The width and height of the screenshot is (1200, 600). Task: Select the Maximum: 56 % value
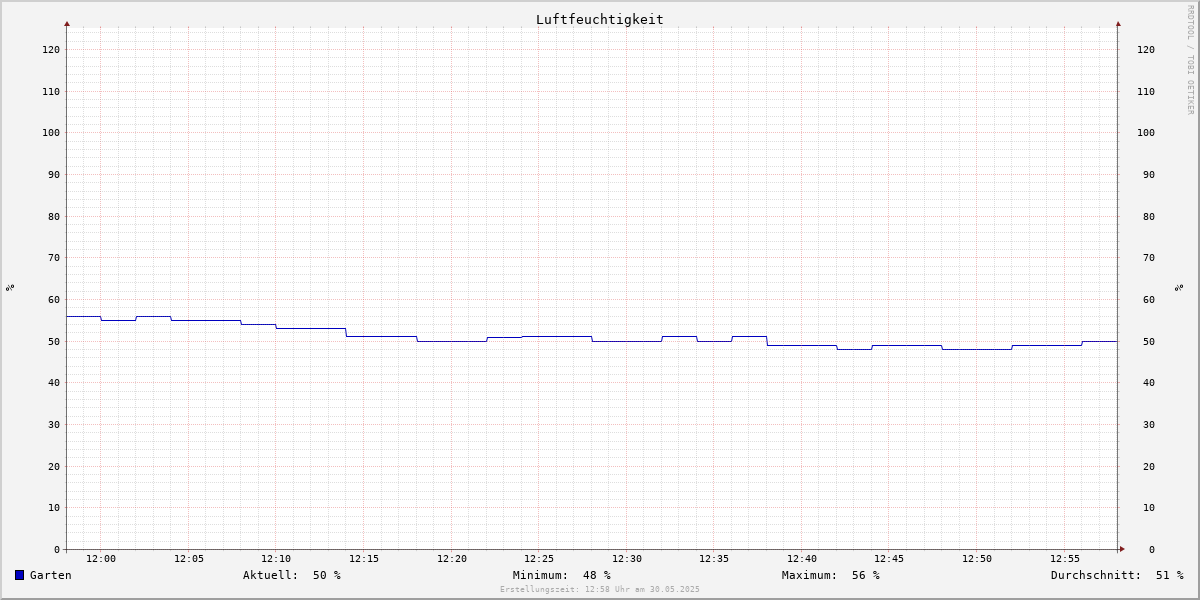pyautogui.click(x=831, y=575)
